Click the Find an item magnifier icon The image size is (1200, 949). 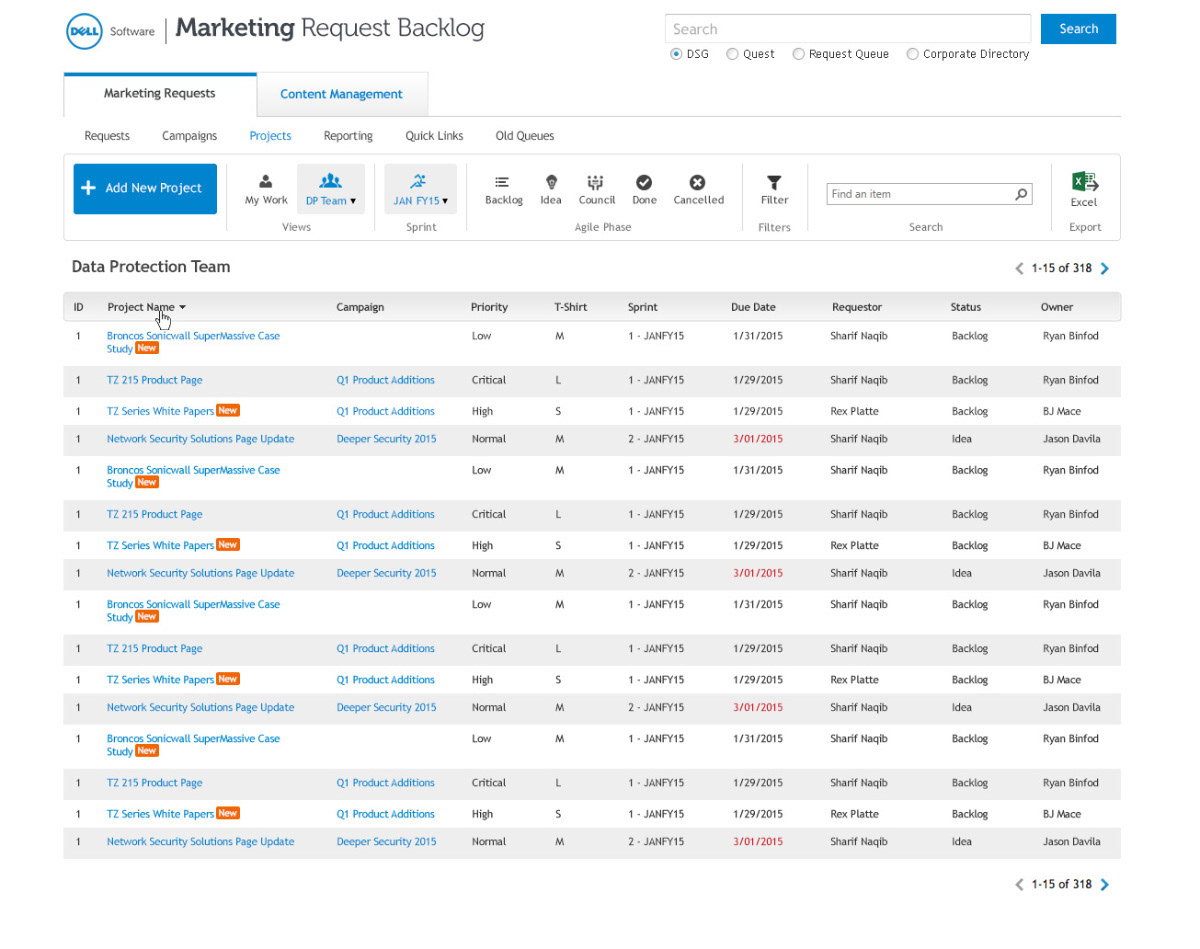tap(1021, 194)
